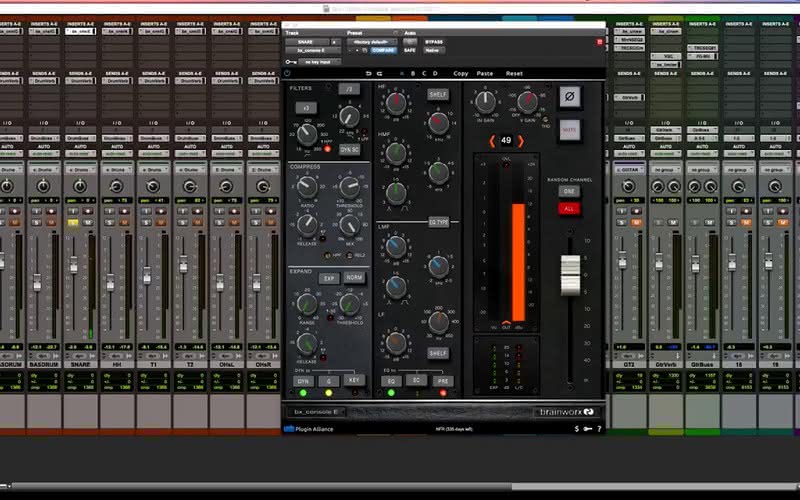
Task: Click the HF gain knob
Action: pos(396,103)
